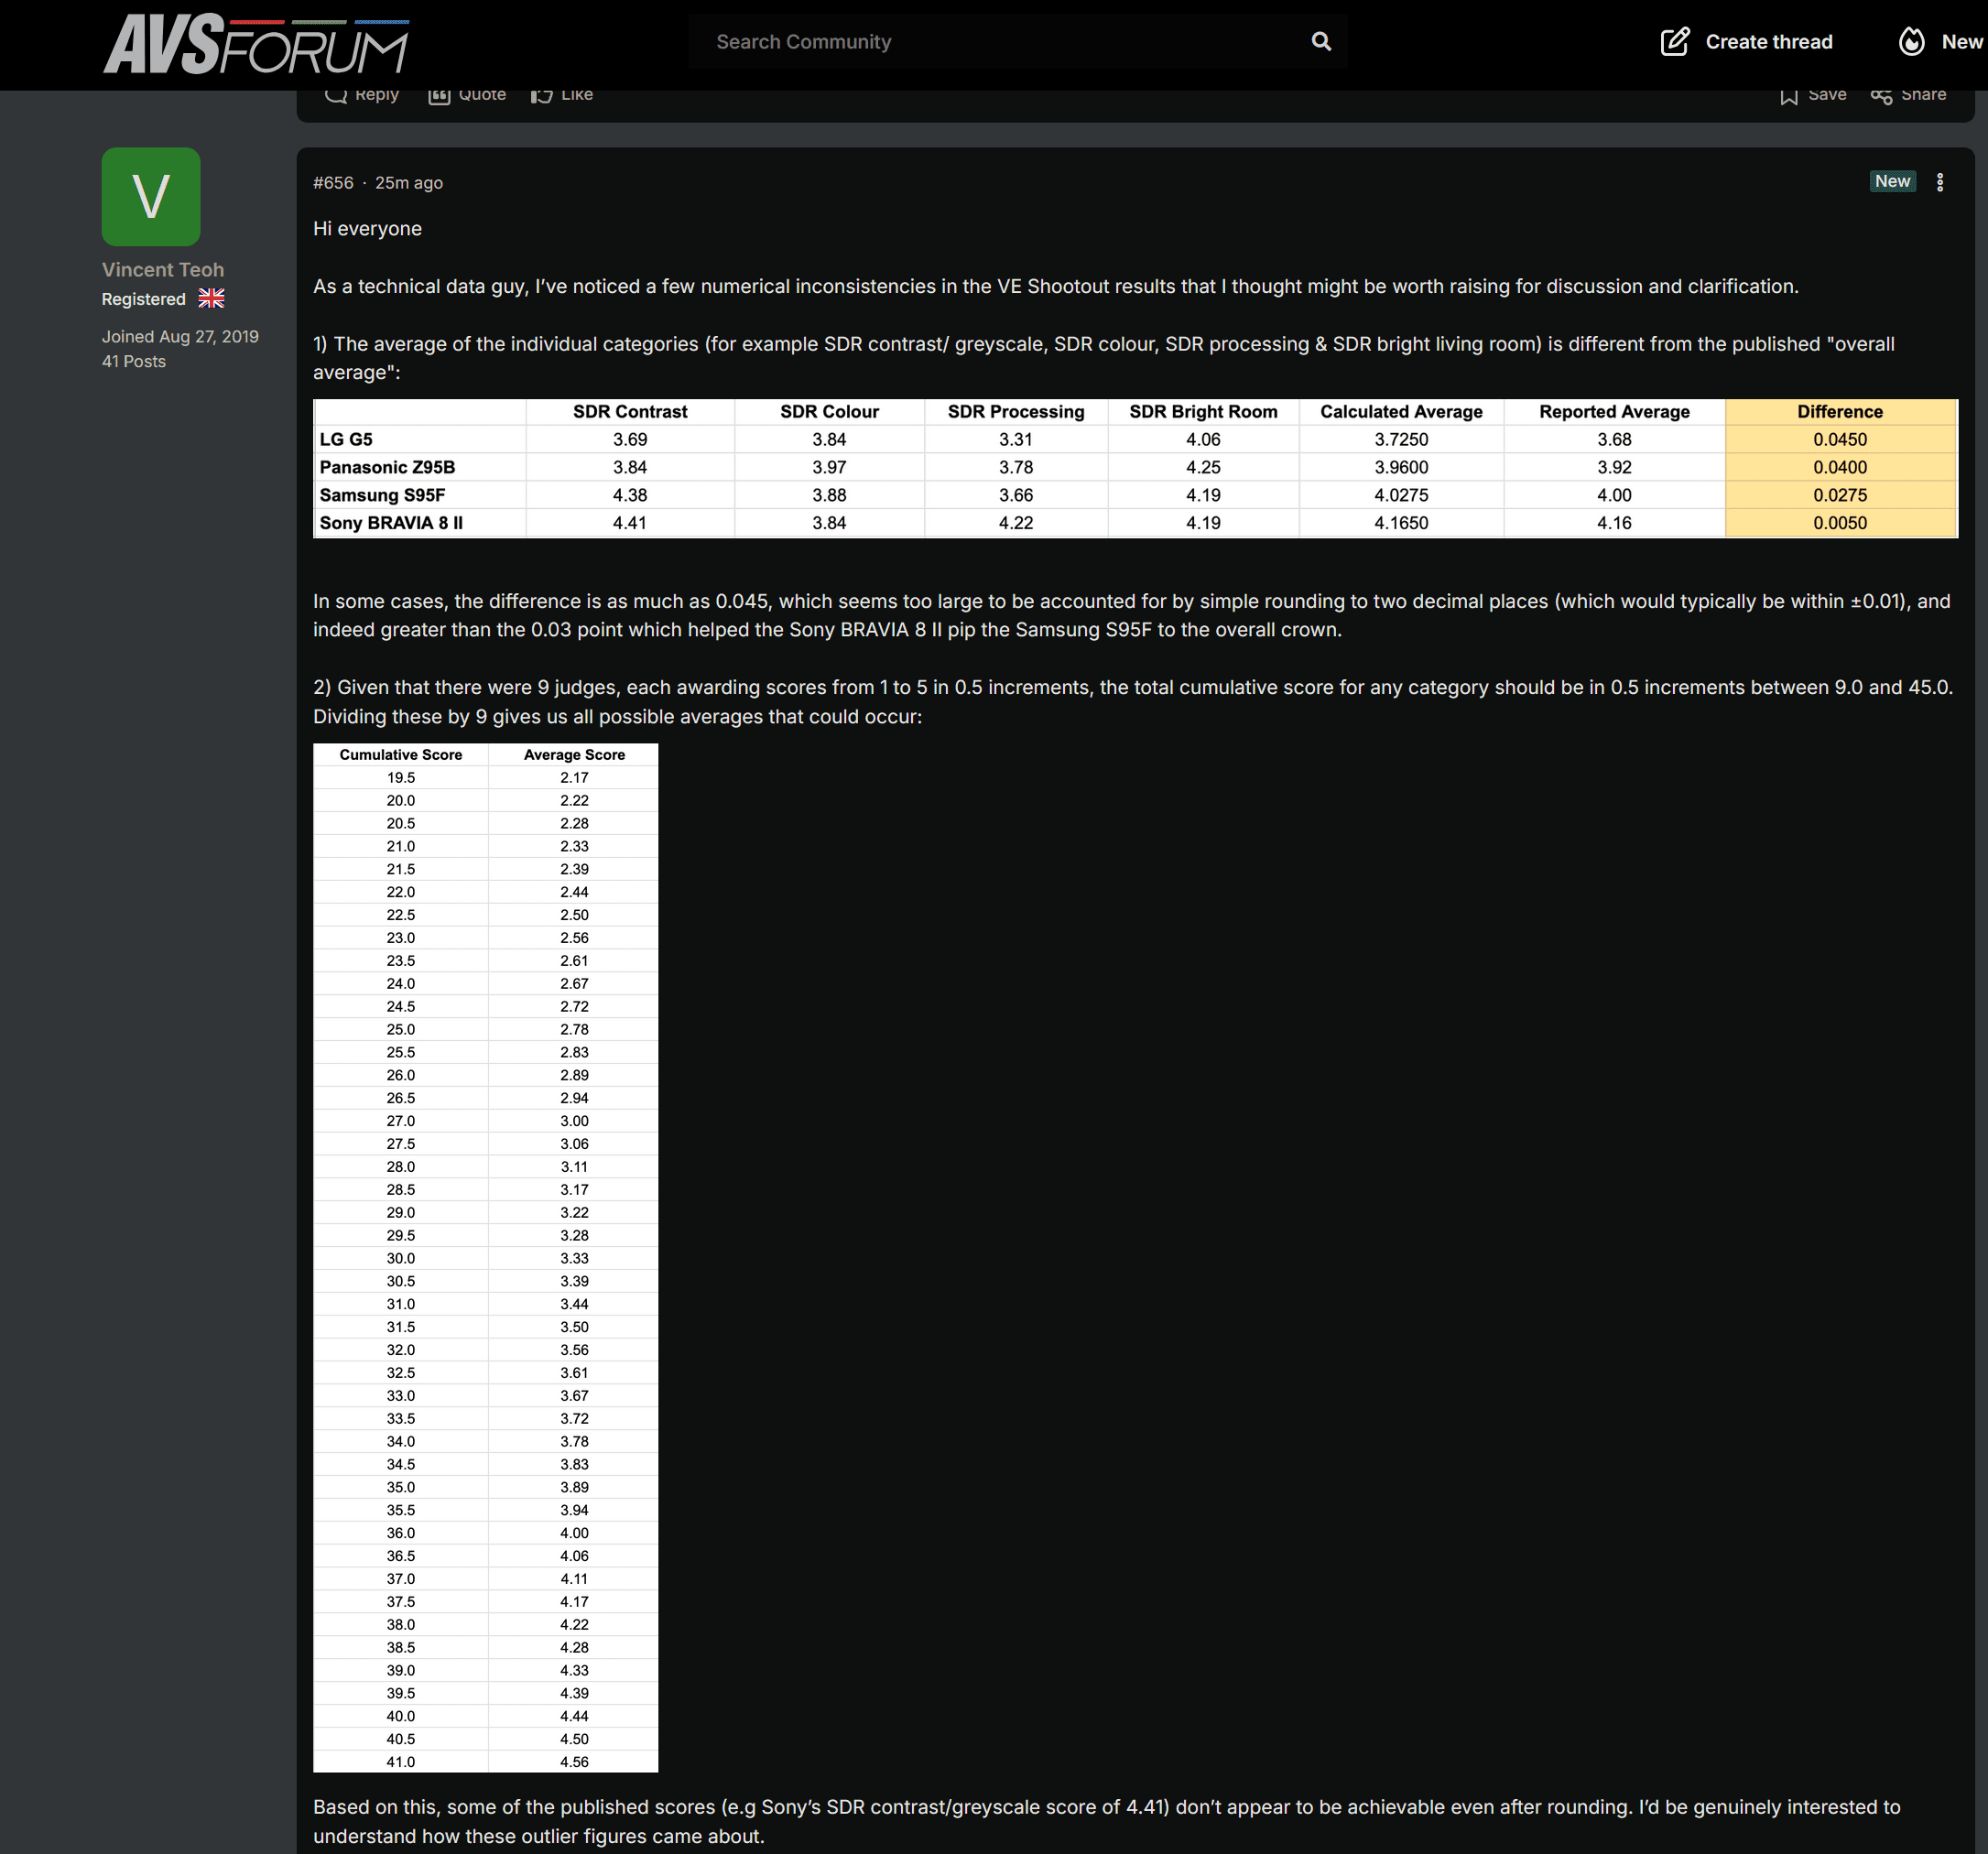Screen dimensions: 1988x1854
Task: Click the Reply speech bubble icon
Action: [x=336, y=94]
